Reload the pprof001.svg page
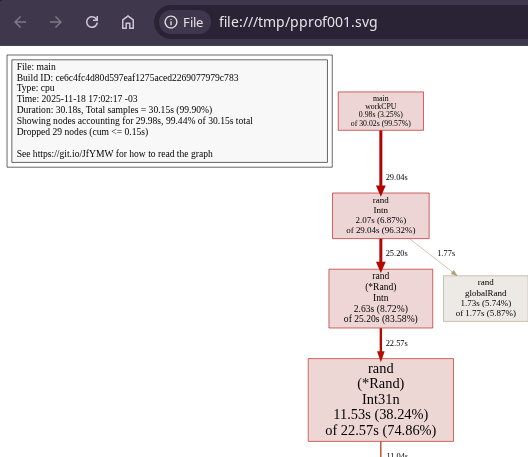Screen dimensions: 528x457 coord(92,22)
